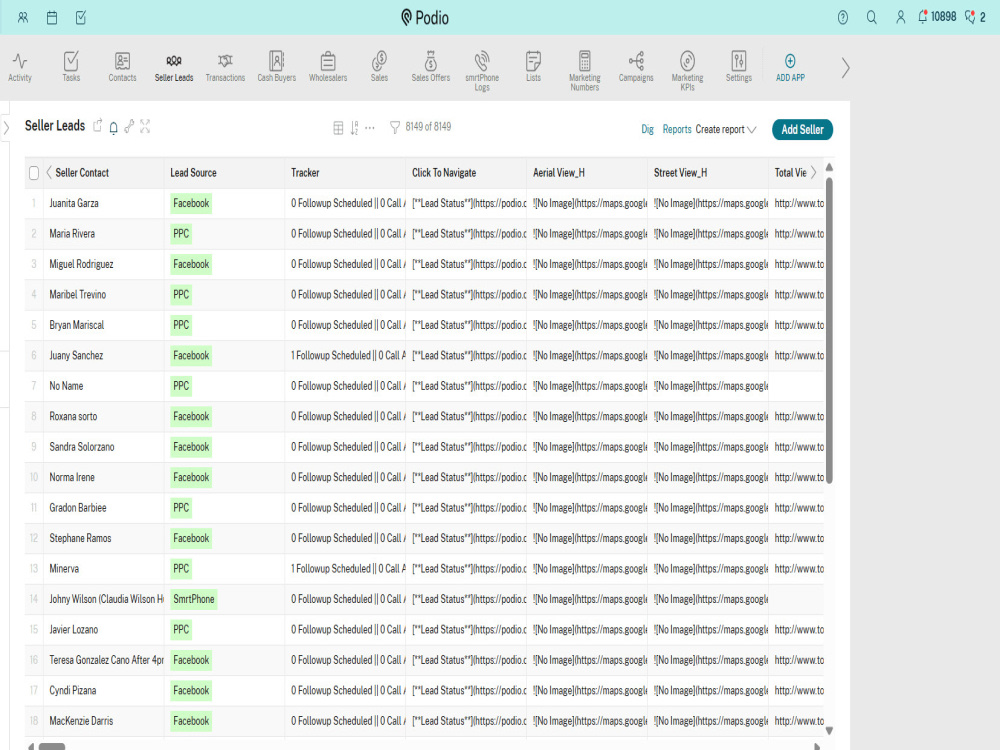Open the Marketing Numbers app
This screenshot has width=1000, height=750.
click(x=584, y=71)
